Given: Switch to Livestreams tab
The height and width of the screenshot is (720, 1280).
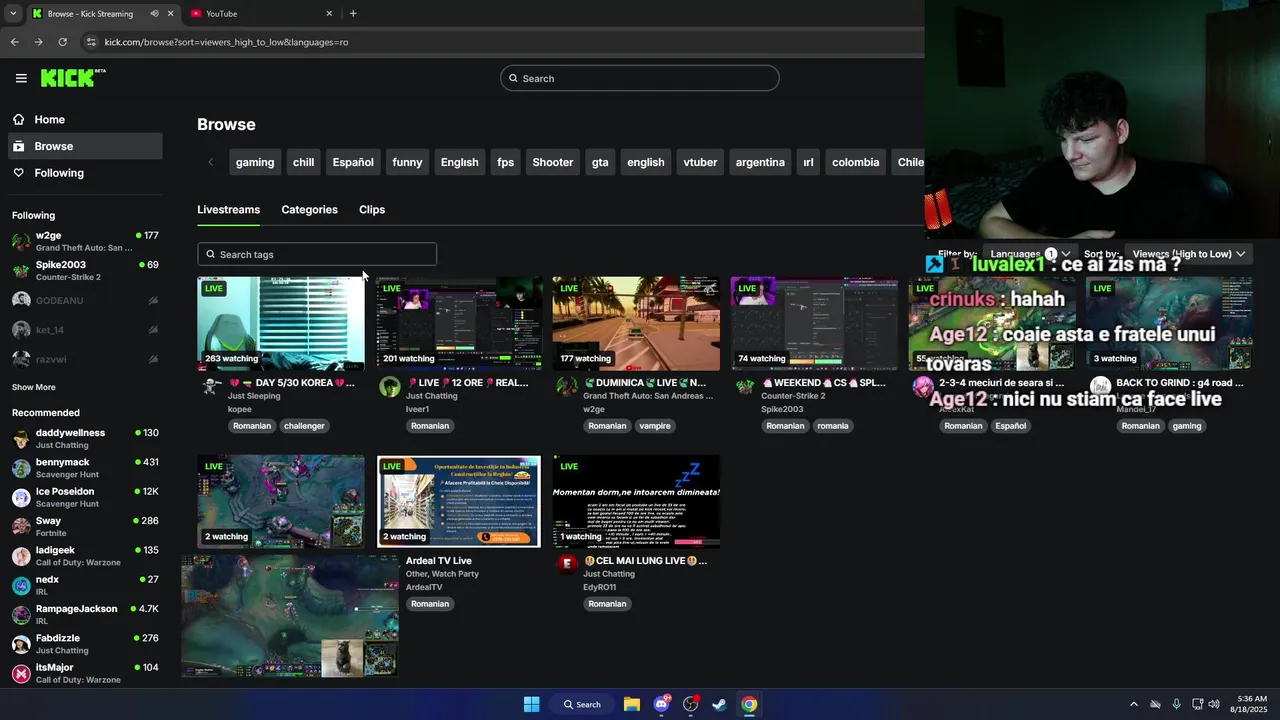Looking at the screenshot, I should point(228,210).
